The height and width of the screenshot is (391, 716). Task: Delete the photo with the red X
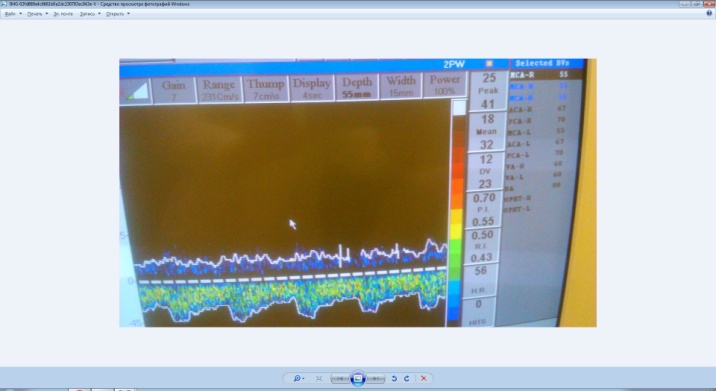(423, 378)
